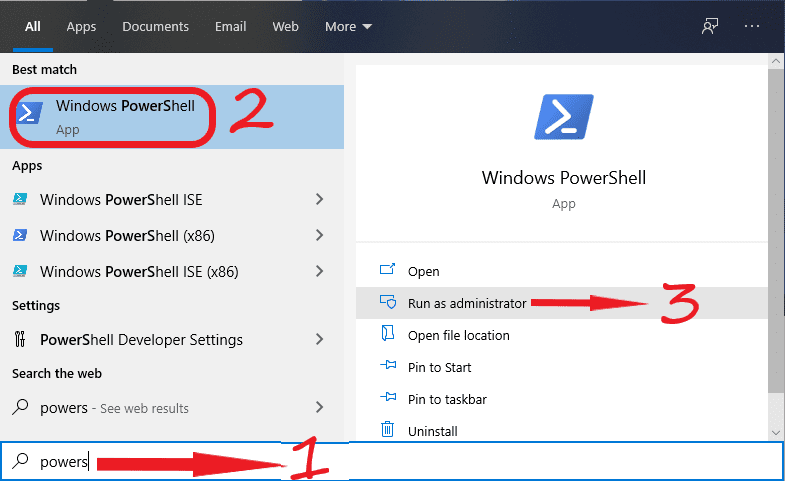Open the Apps search tab

(x=81, y=27)
